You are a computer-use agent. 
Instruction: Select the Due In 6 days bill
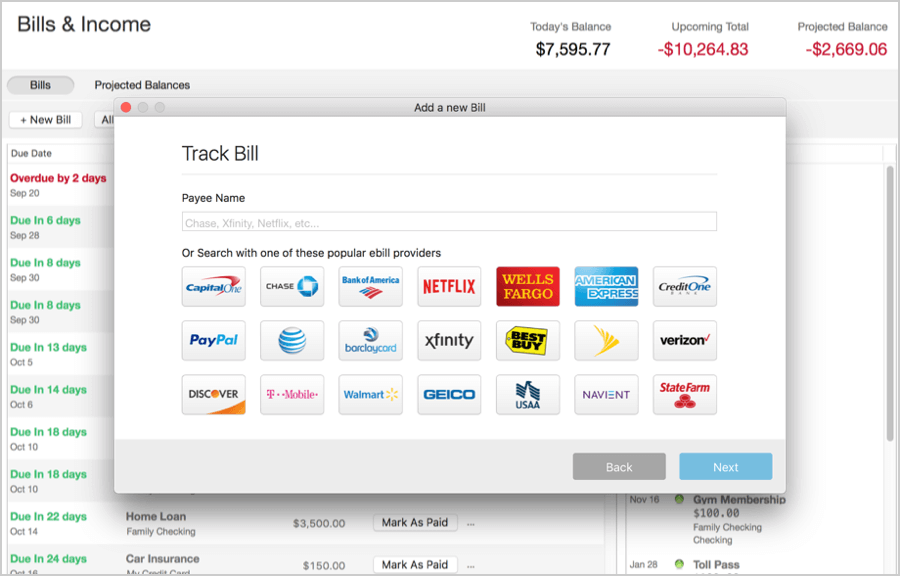(45, 220)
